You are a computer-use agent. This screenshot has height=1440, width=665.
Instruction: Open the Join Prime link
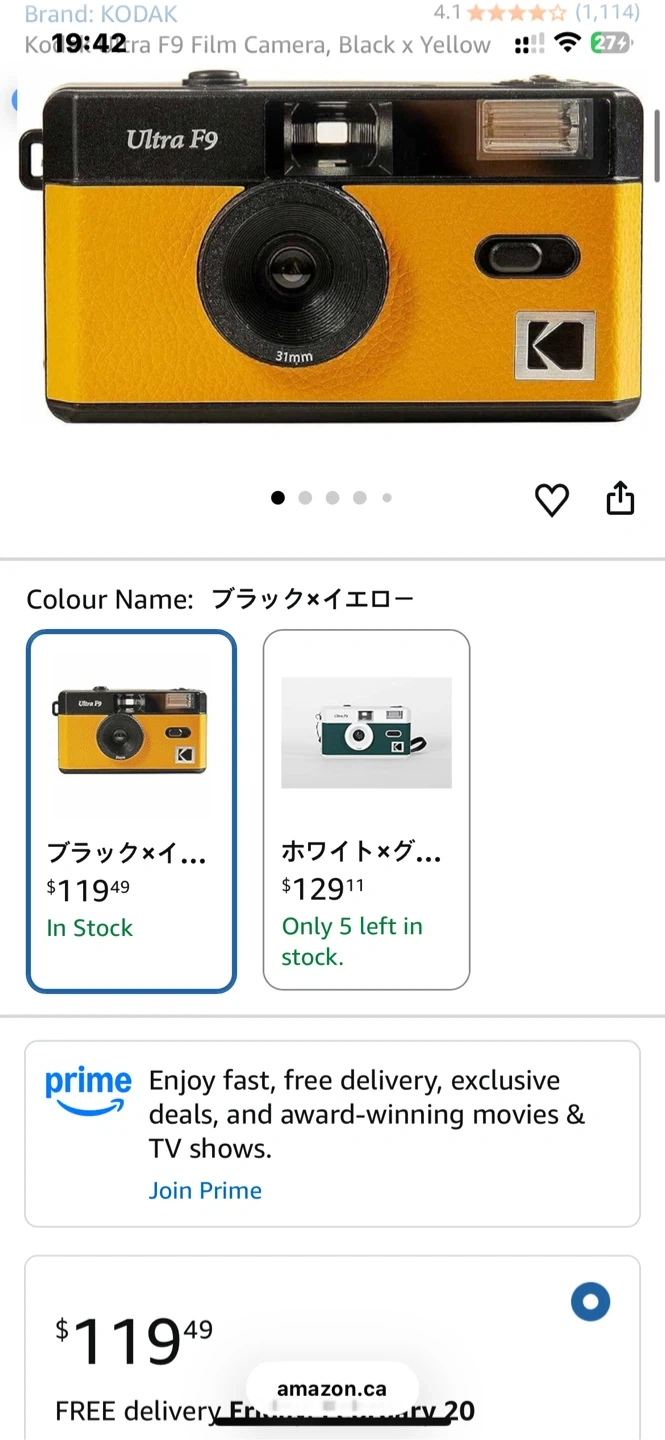[205, 1190]
